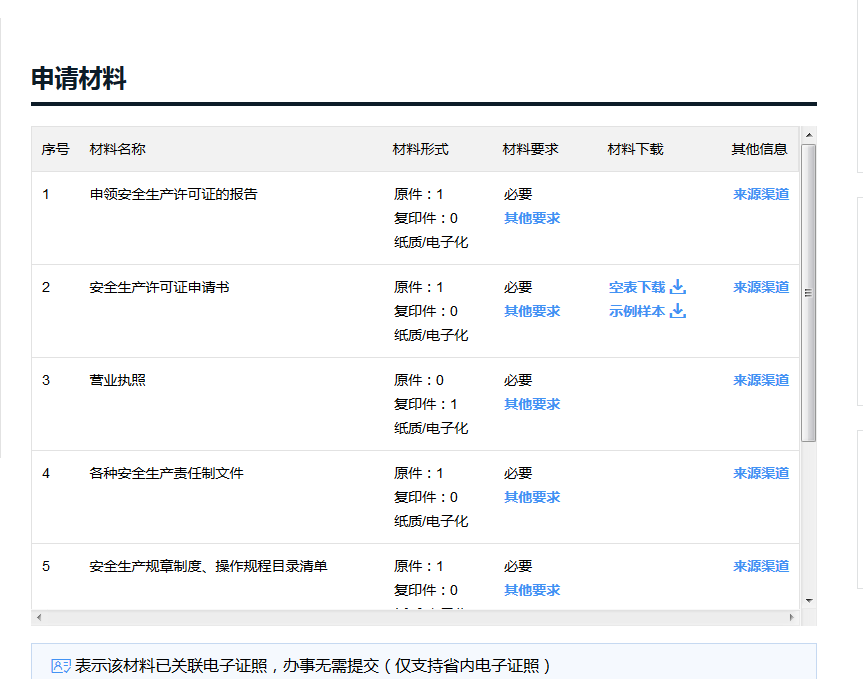863x679 pixels.
Task: Click the horizontal scroll right arrow
Action: [792, 618]
